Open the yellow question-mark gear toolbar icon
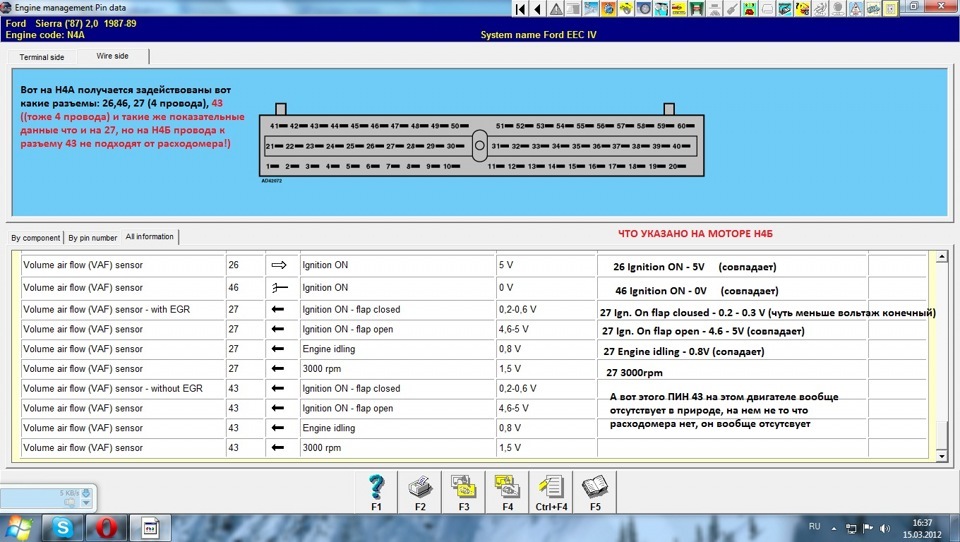The image size is (960, 542). [802, 9]
